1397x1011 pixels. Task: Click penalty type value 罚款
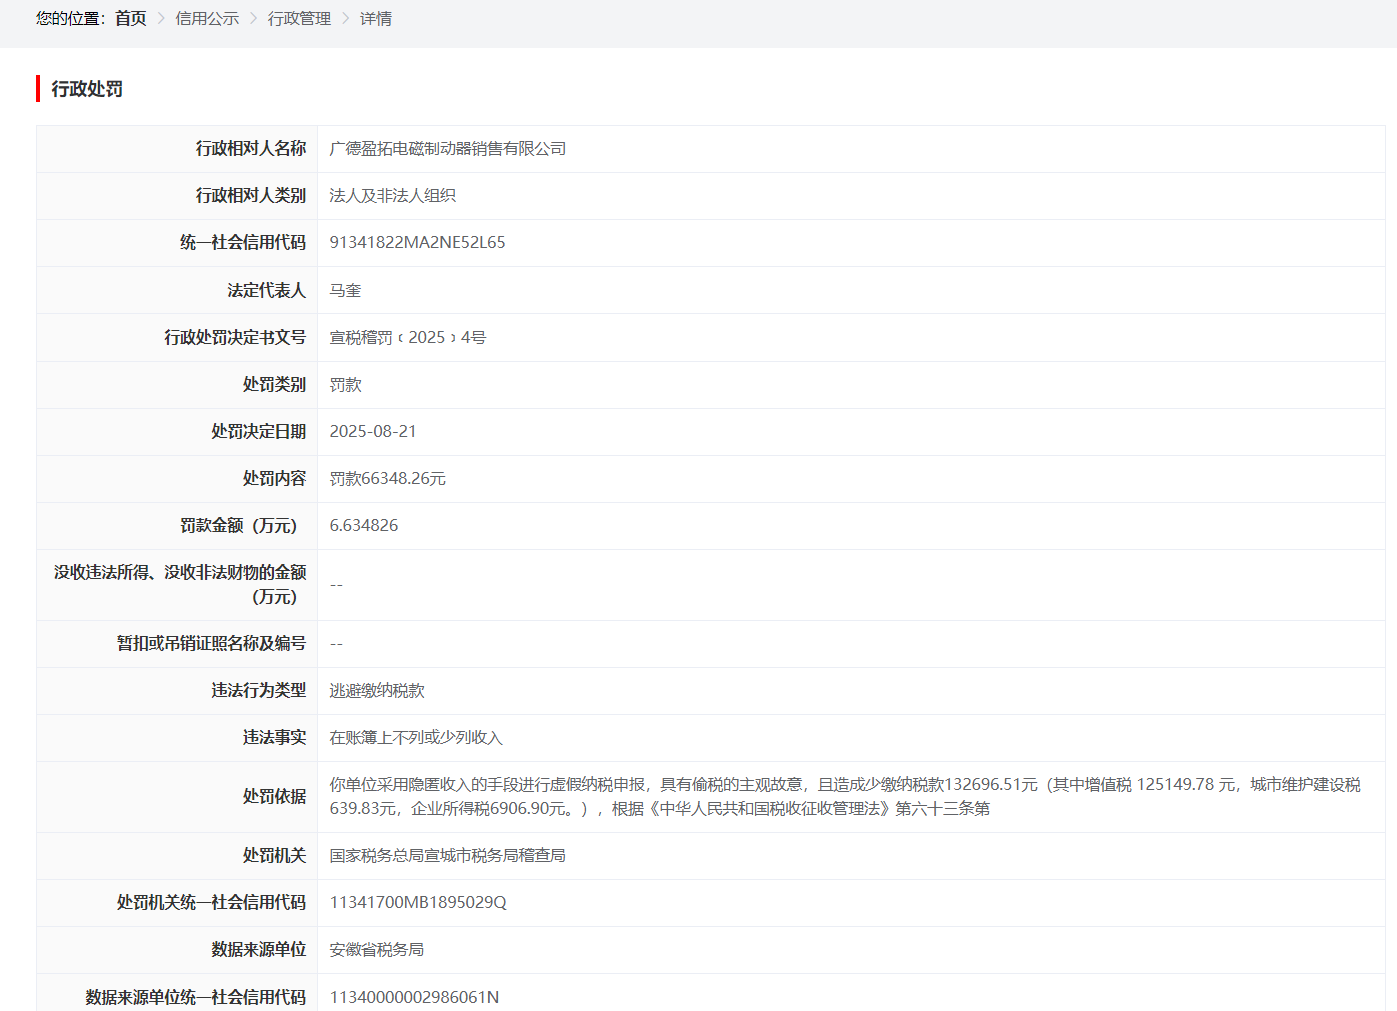tap(345, 385)
